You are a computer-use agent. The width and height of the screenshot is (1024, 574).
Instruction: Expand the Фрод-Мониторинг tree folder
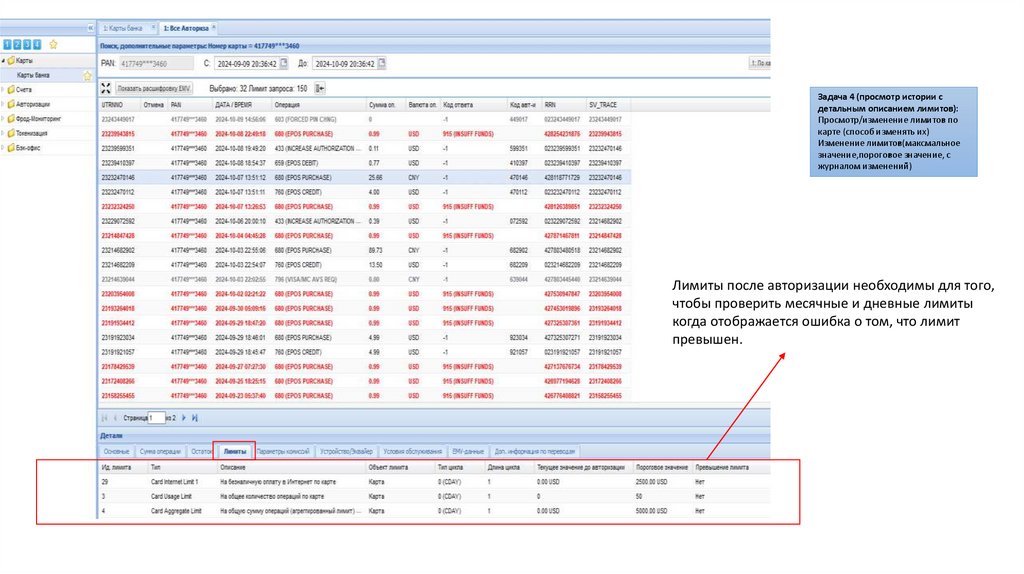click(x=4, y=117)
